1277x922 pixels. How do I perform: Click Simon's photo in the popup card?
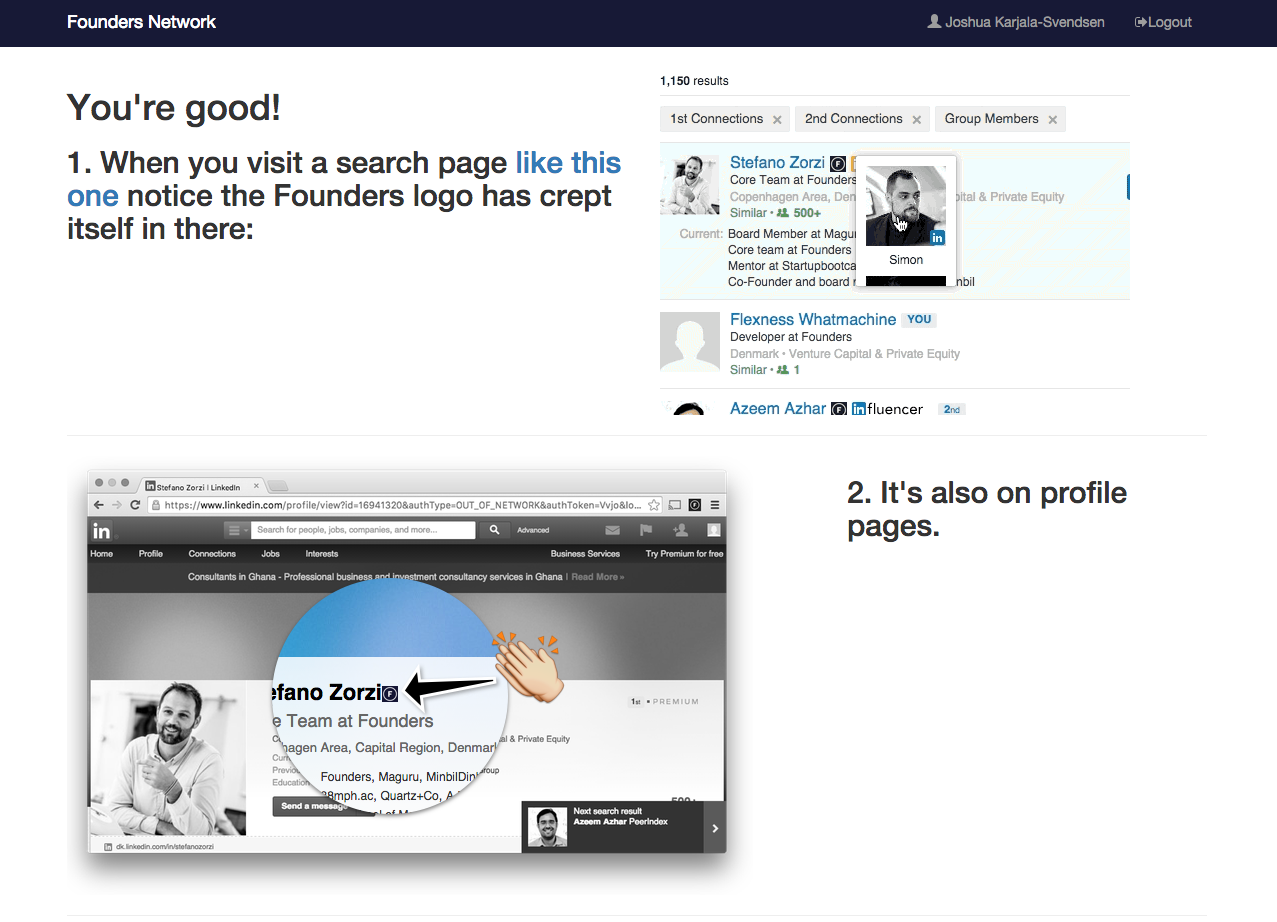click(x=906, y=205)
